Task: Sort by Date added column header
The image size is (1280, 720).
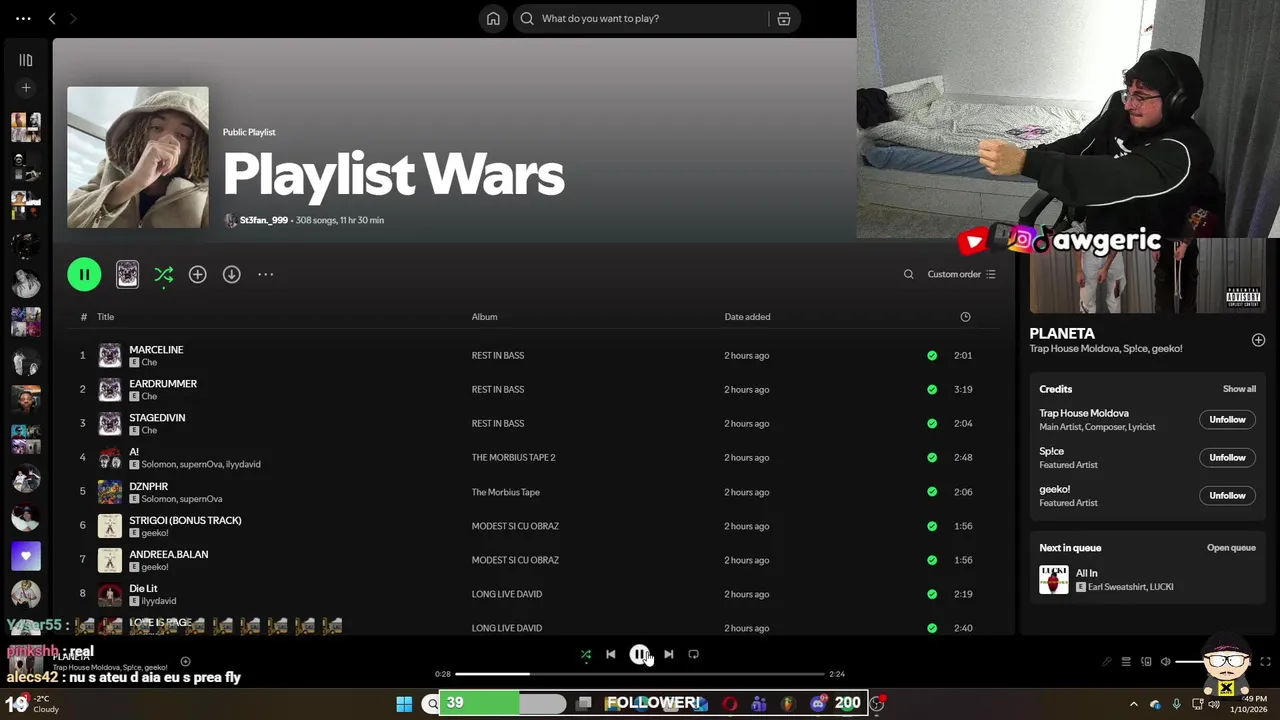Action: [x=747, y=317]
